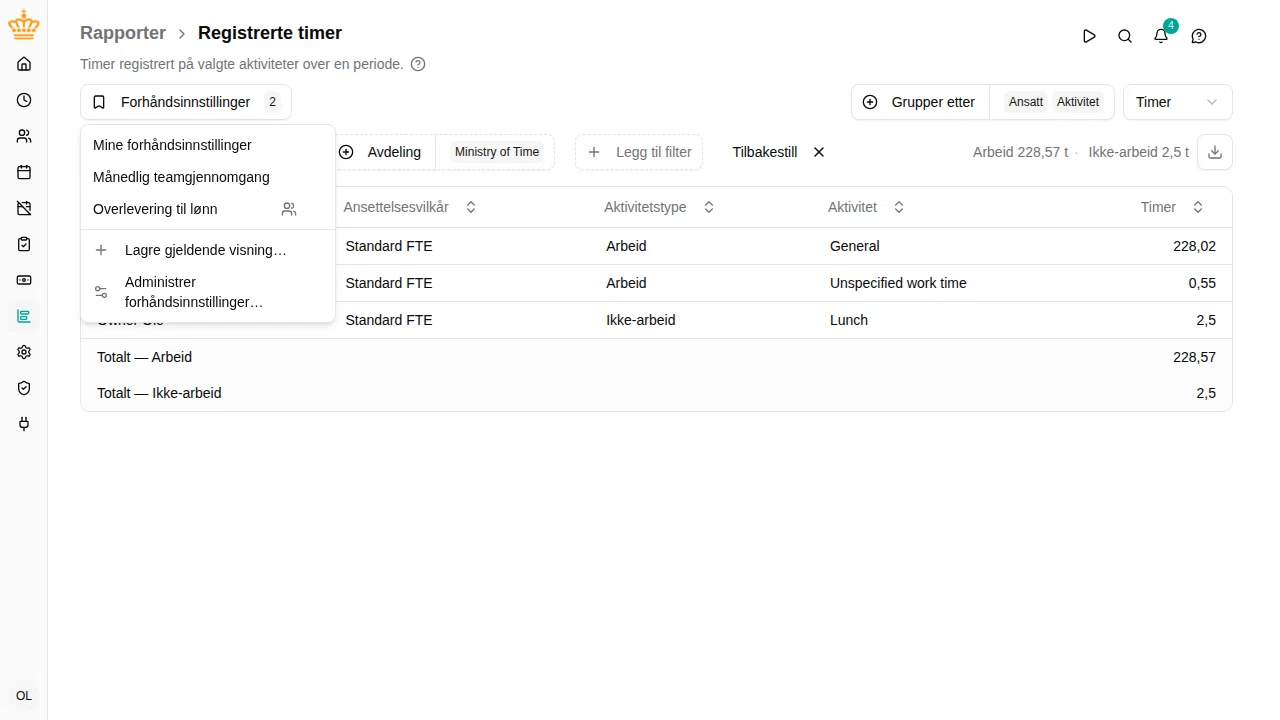Click the search magnifier icon

point(1125,36)
